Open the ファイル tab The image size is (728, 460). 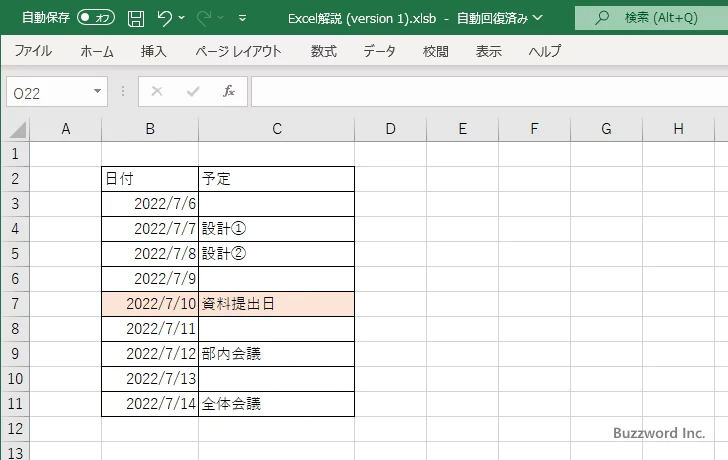pos(33,51)
